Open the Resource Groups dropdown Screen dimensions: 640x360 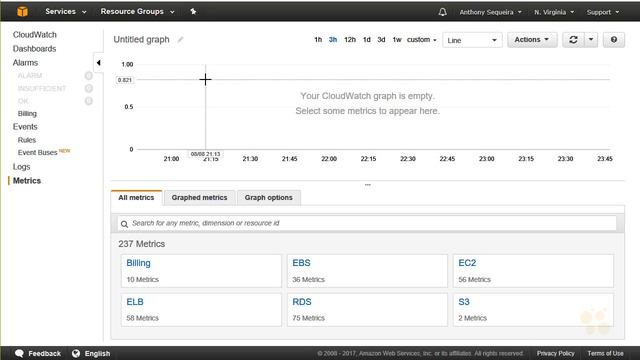[138, 11]
